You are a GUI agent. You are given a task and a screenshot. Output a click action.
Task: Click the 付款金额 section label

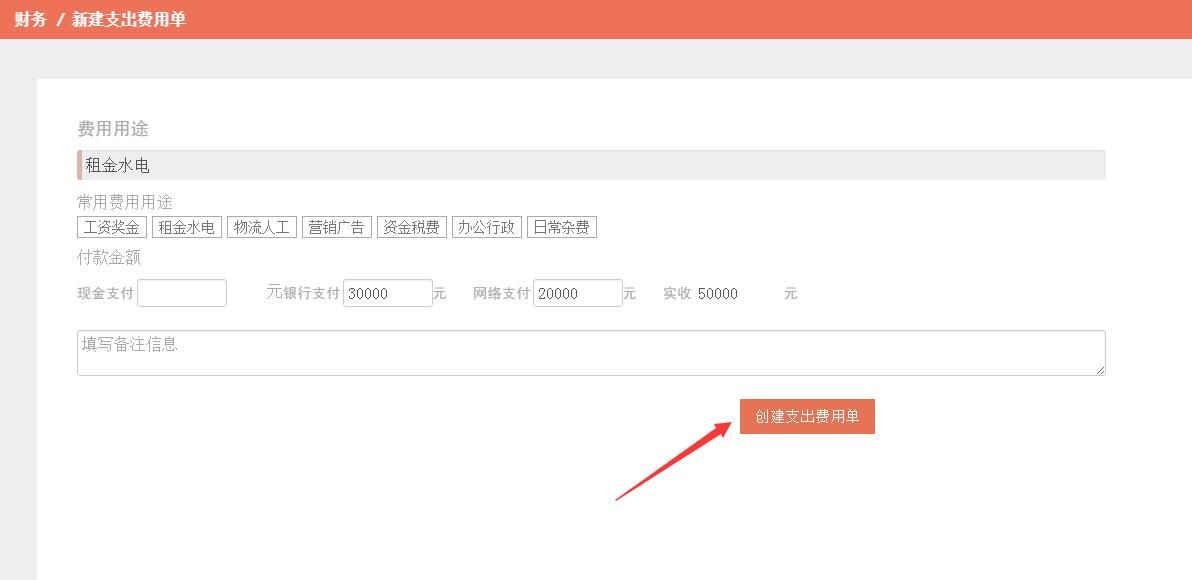(x=109, y=257)
